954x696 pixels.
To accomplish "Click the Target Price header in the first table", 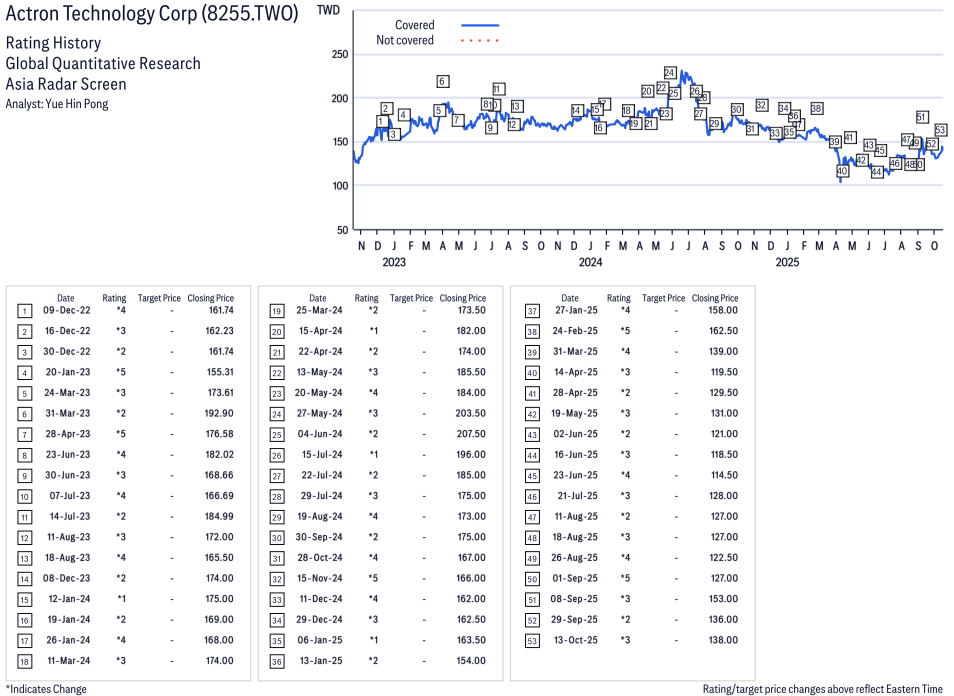I will (159, 298).
